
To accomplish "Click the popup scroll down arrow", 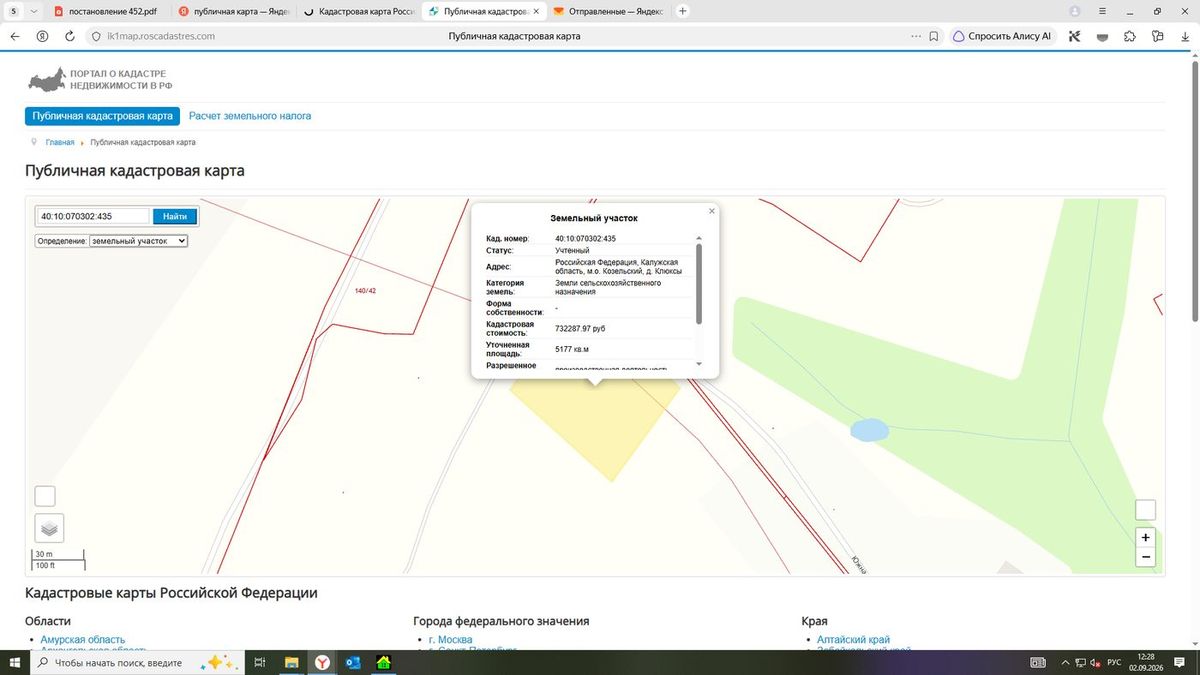I will pyautogui.click(x=698, y=364).
